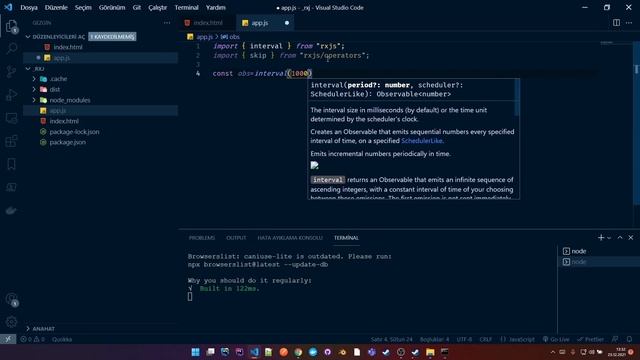
Task: Show hidden system tray icons
Action: pyautogui.click(x=553, y=352)
